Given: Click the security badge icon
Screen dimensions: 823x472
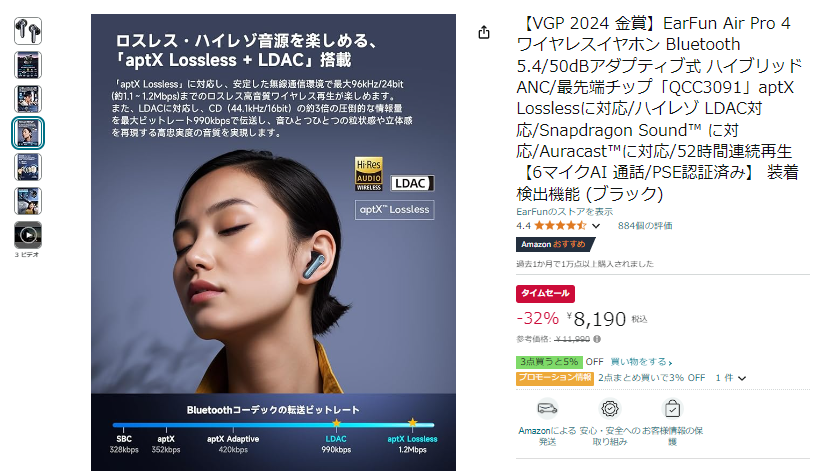Looking at the screenshot, I should (609, 408).
